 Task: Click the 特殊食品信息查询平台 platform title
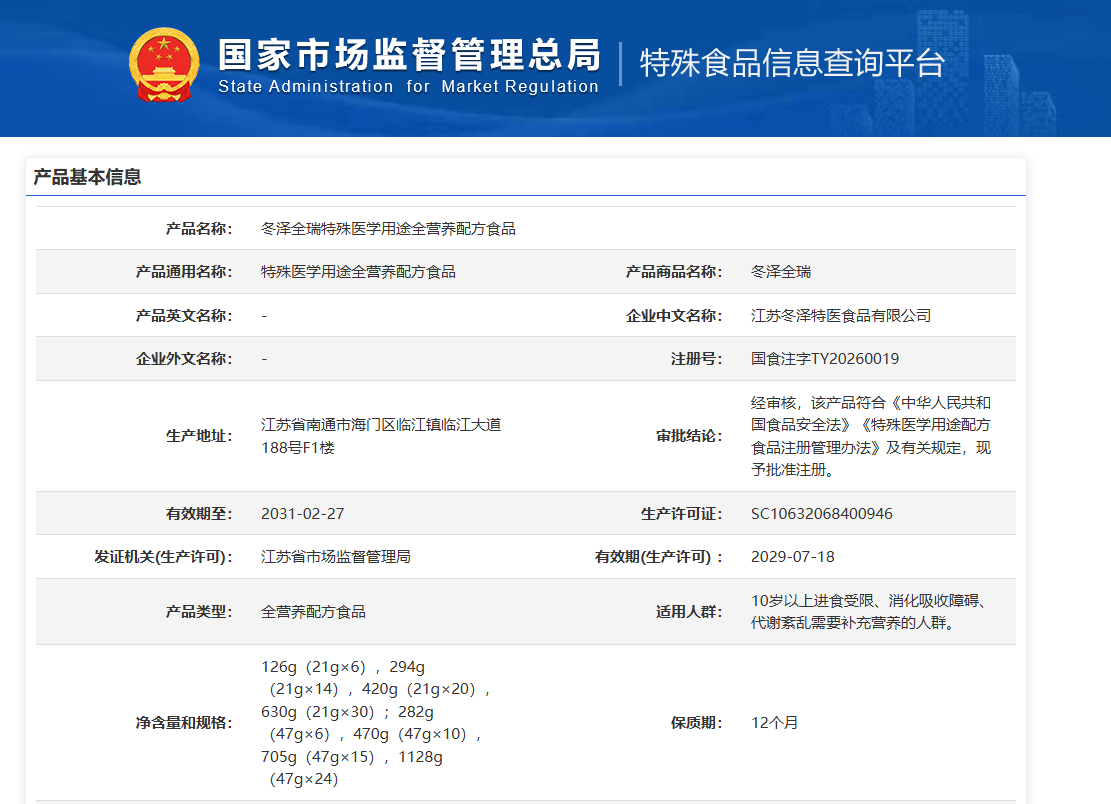[792, 63]
